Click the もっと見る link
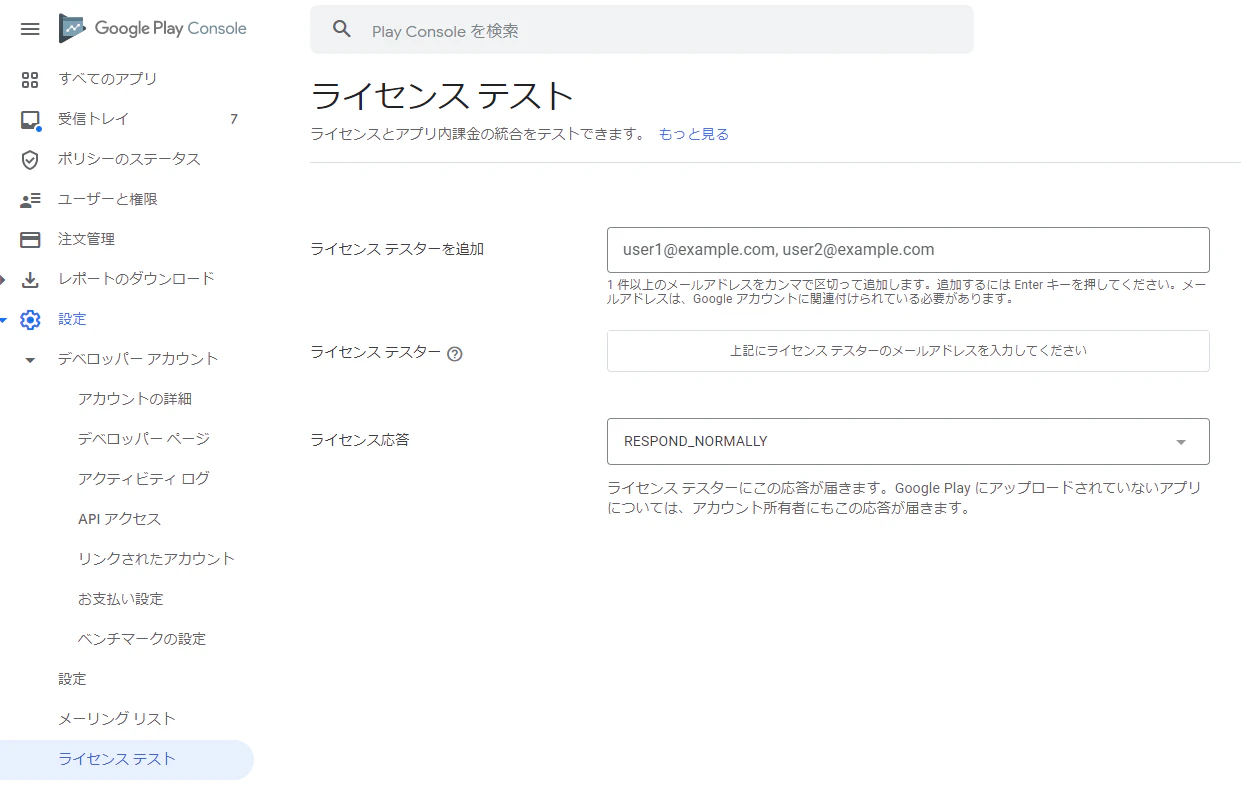The height and width of the screenshot is (787, 1241). 694,134
